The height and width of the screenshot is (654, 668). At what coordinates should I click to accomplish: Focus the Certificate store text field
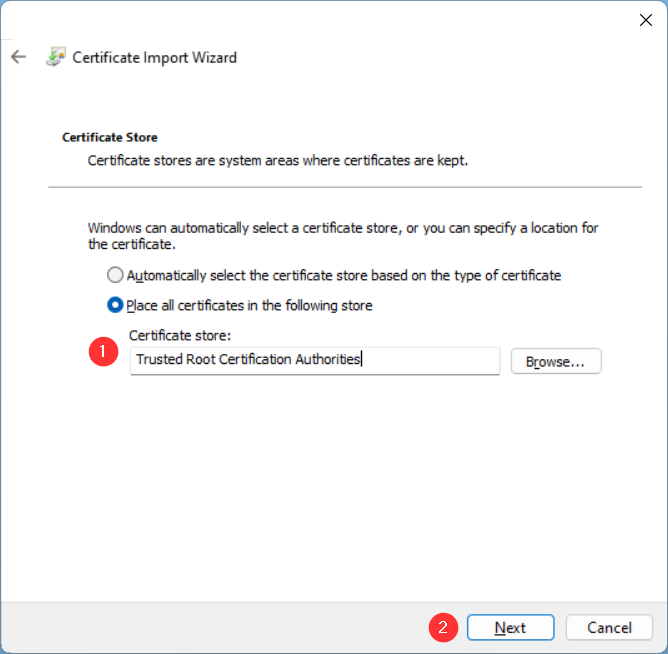click(x=315, y=360)
